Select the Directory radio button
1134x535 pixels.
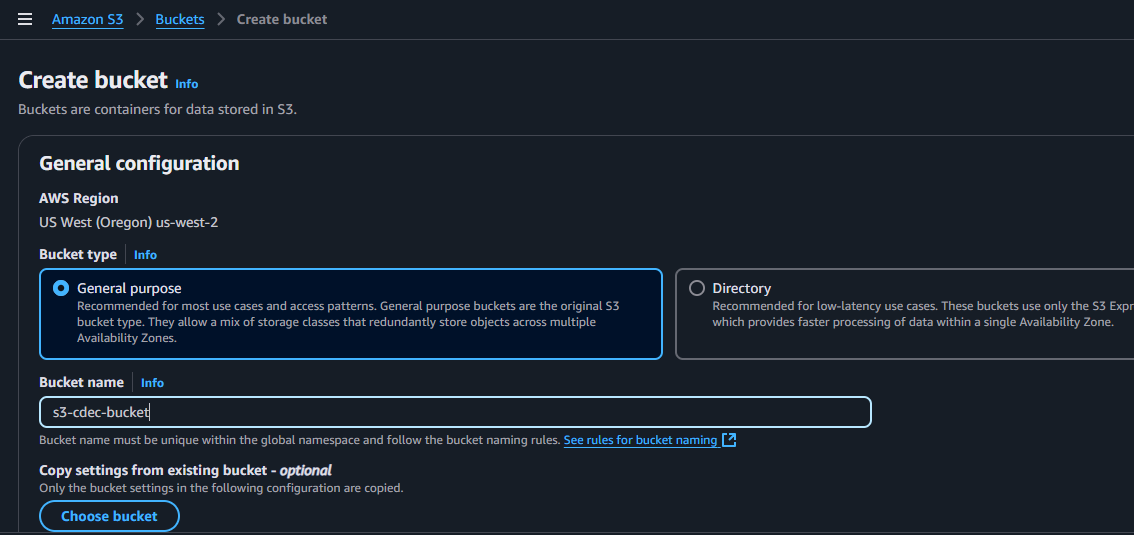click(x=697, y=288)
